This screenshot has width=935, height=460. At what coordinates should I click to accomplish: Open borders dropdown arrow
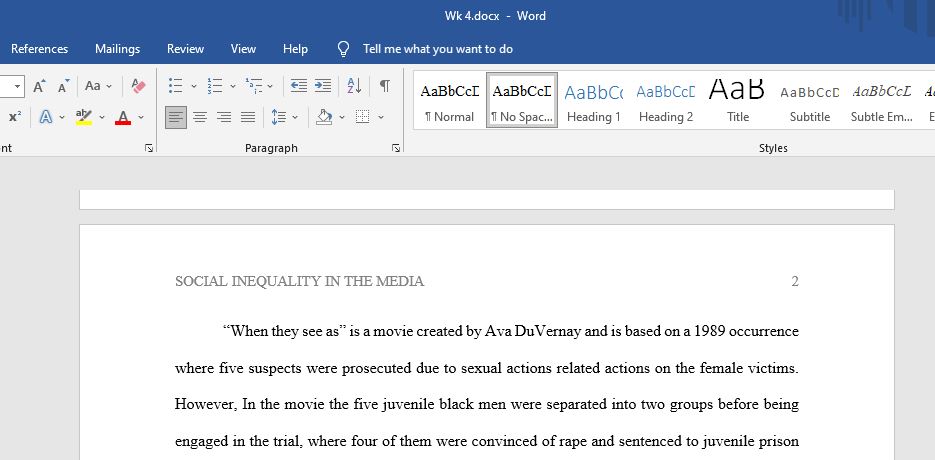380,118
